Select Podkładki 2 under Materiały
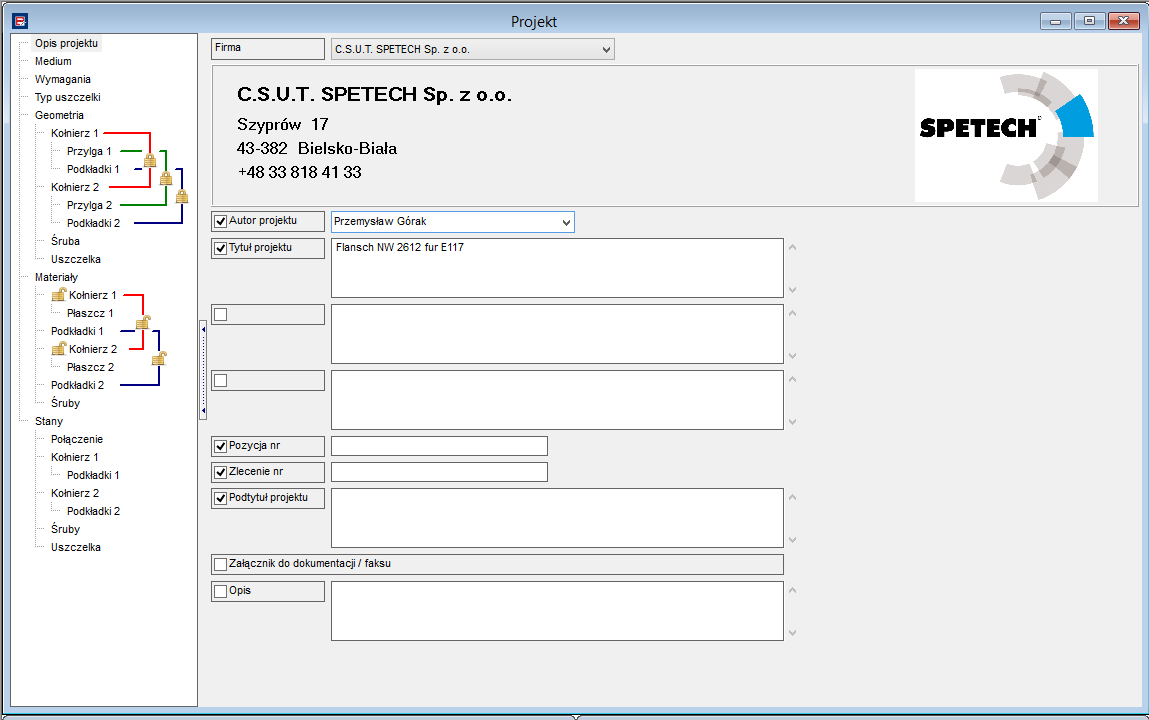Viewport: 1149px width, 720px height. (77, 385)
